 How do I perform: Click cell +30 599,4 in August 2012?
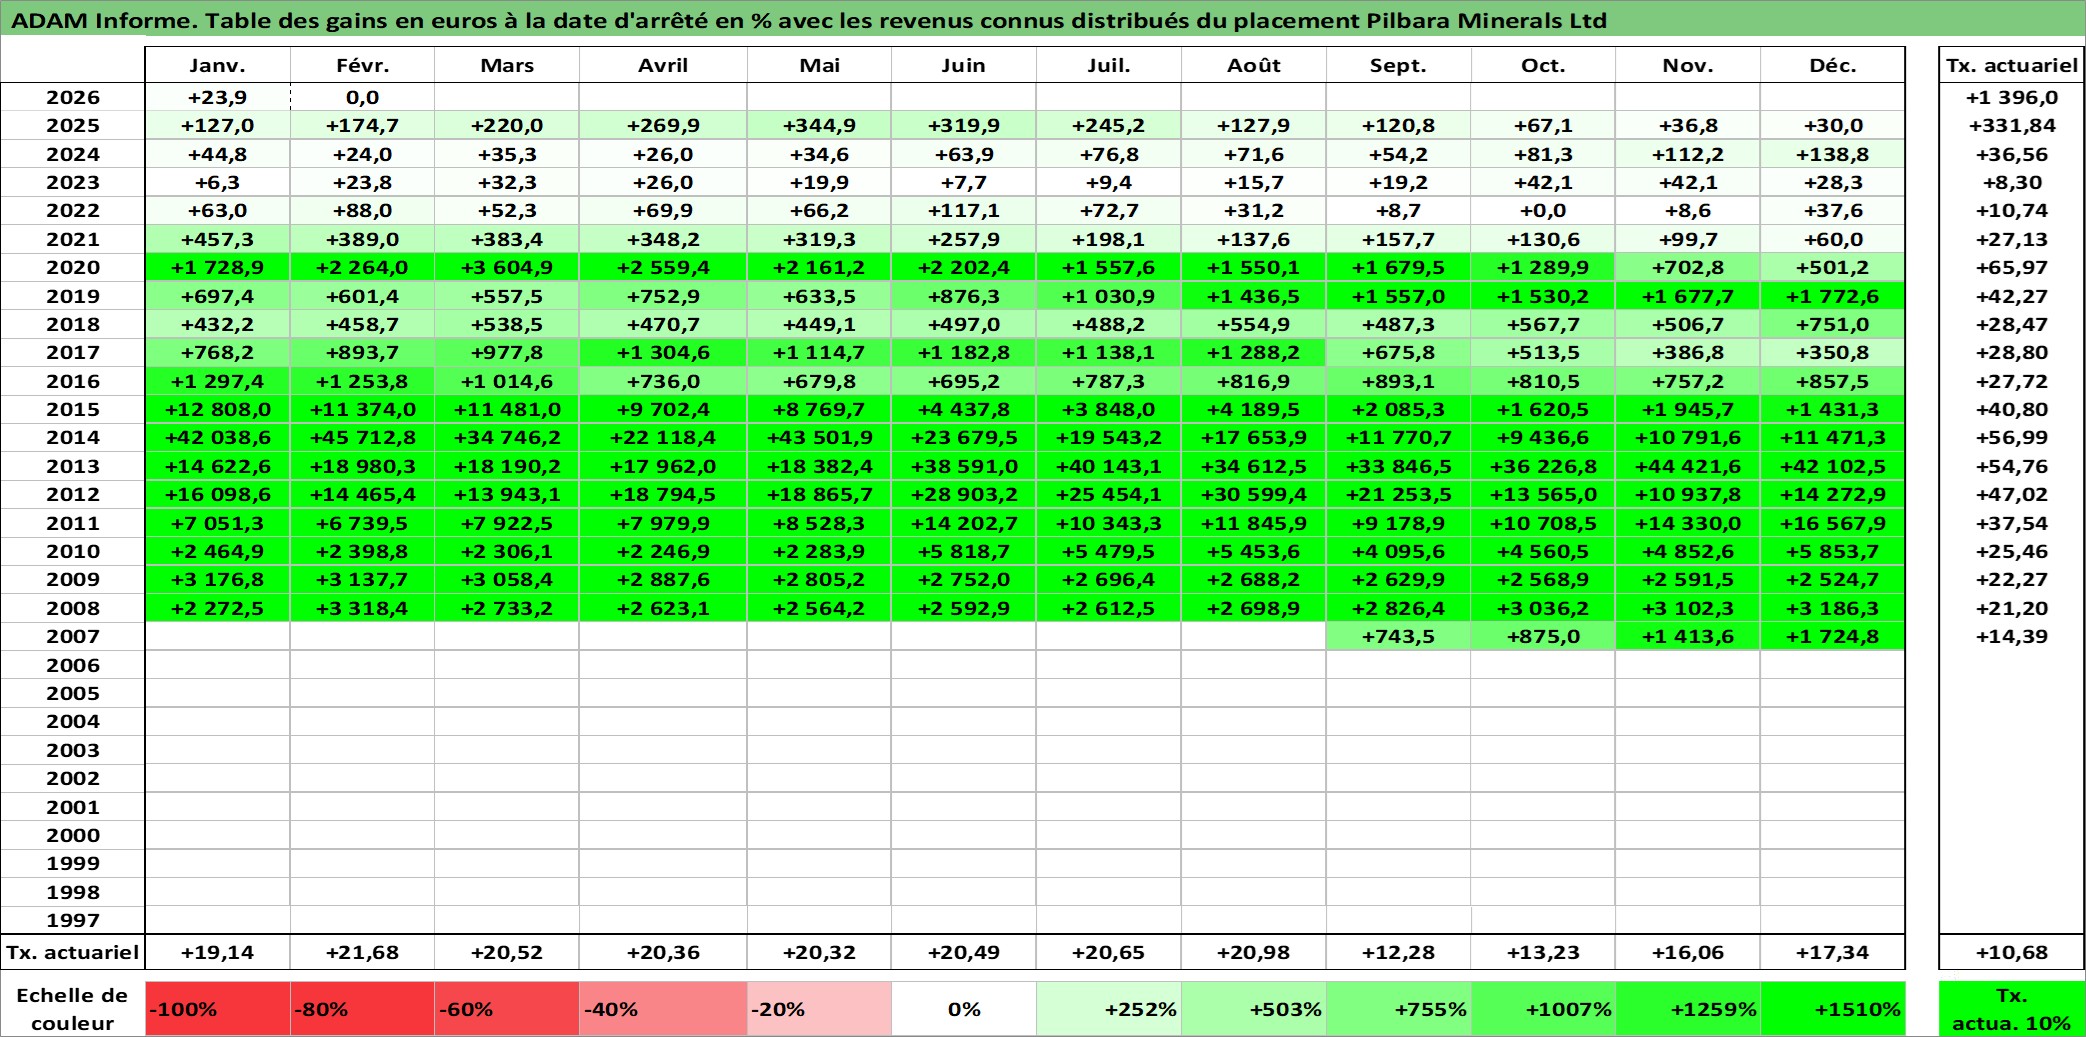[x=1254, y=494]
